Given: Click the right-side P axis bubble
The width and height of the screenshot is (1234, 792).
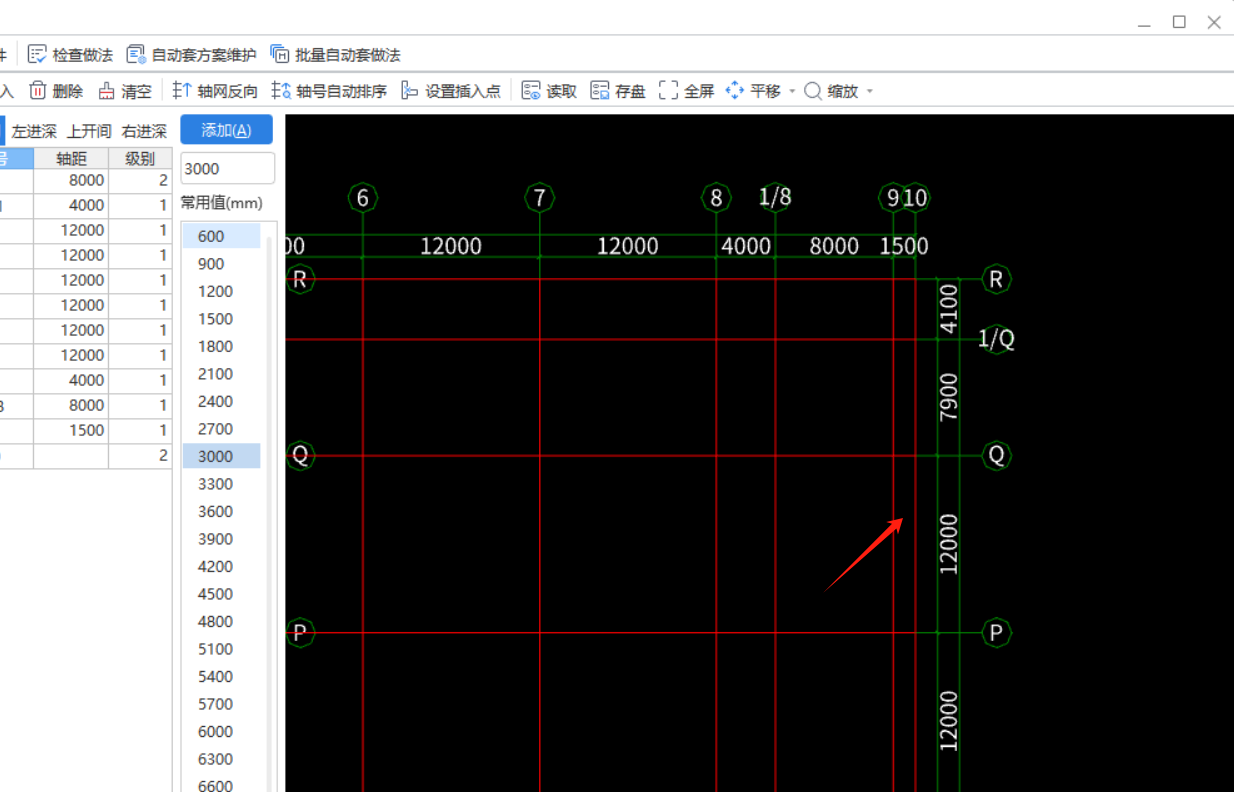Looking at the screenshot, I should click(x=996, y=632).
